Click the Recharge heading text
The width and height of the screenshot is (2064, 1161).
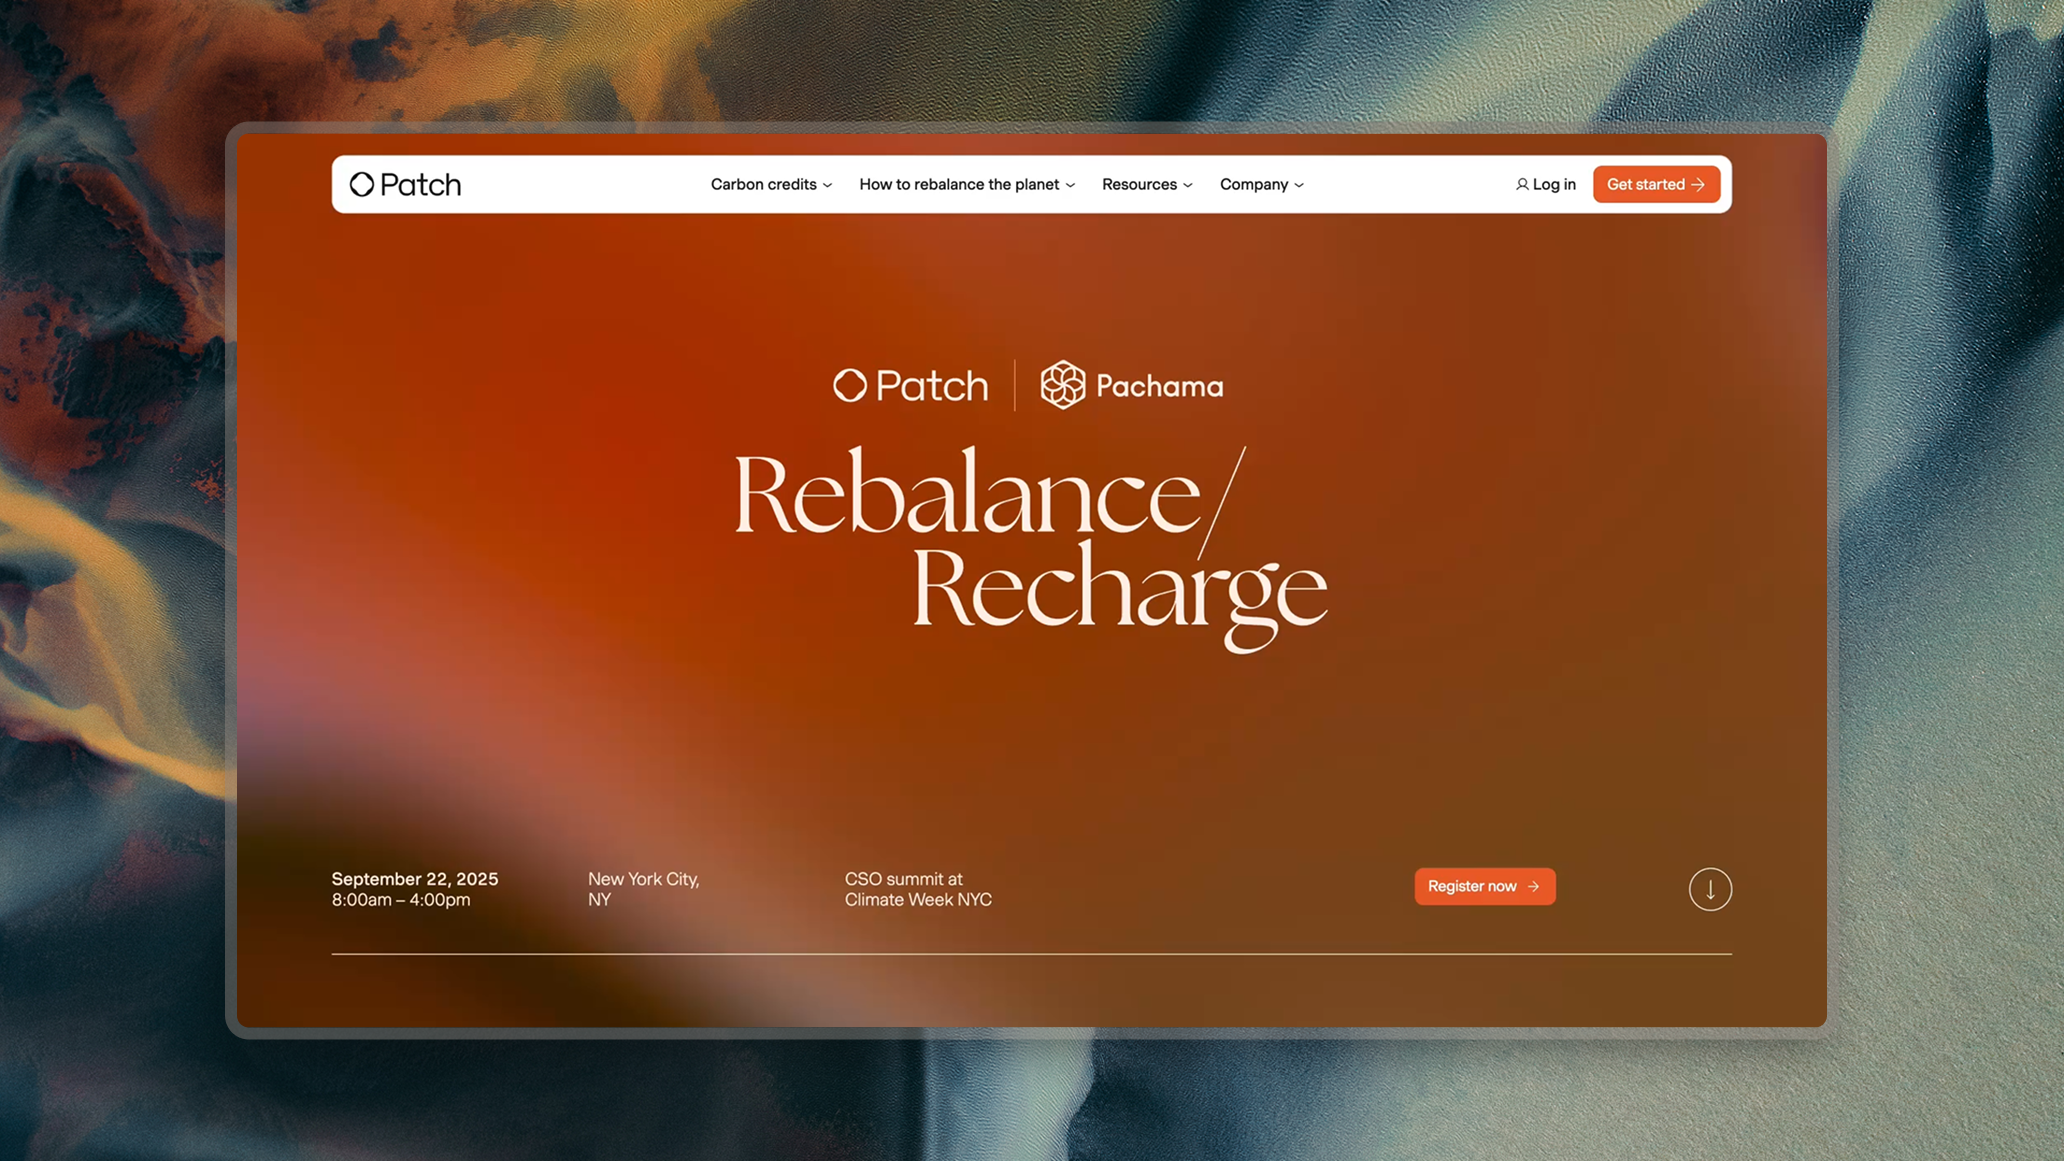coord(1119,597)
